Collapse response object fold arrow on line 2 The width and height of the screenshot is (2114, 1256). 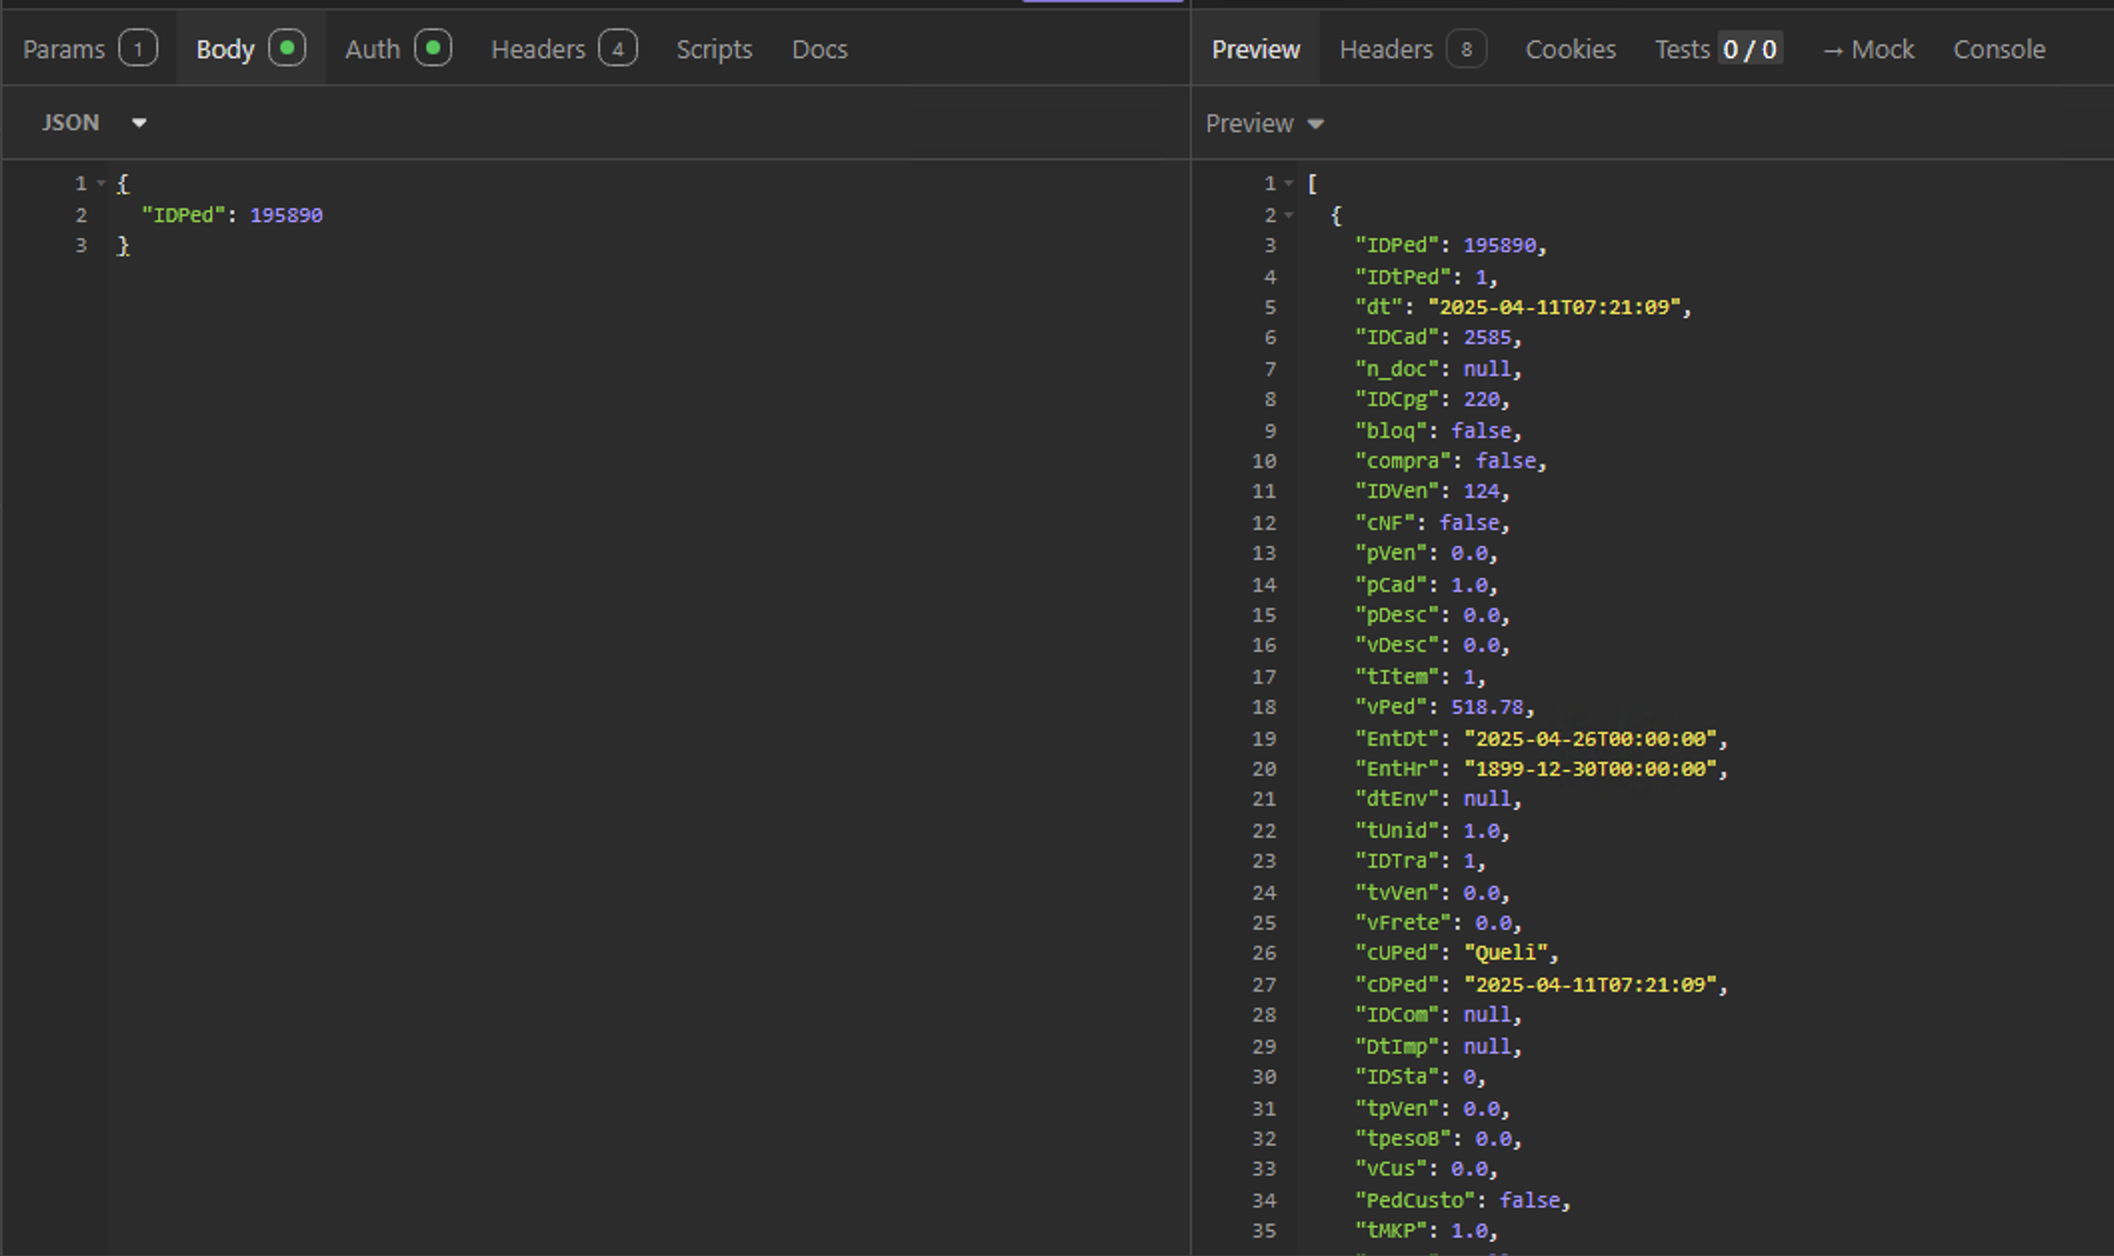(x=1289, y=216)
